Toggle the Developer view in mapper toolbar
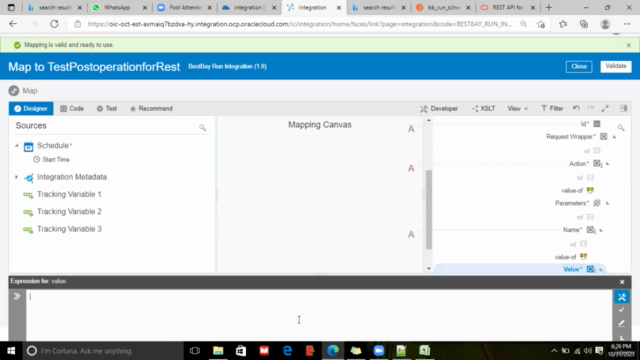This screenshot has height=360, width=640. coord(439,109)
